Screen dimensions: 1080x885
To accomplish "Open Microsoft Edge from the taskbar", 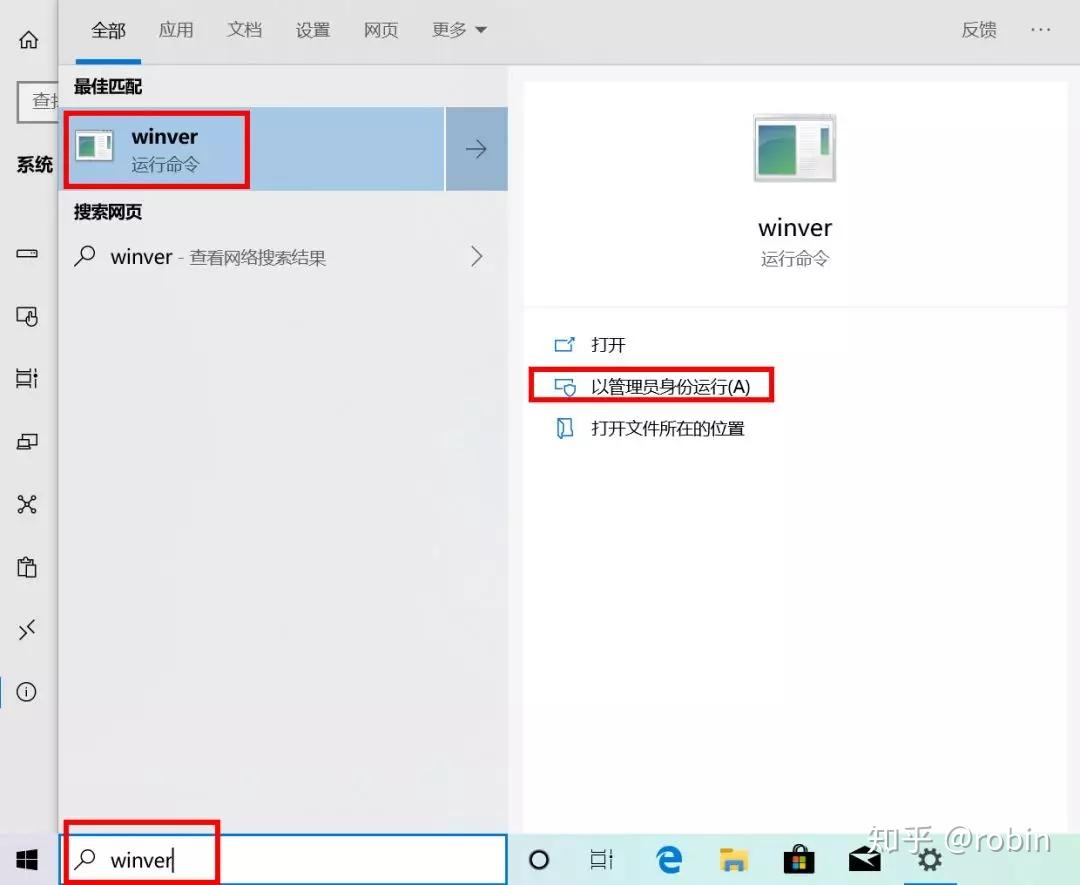I will pyautogui.click(x=668, y=858).
